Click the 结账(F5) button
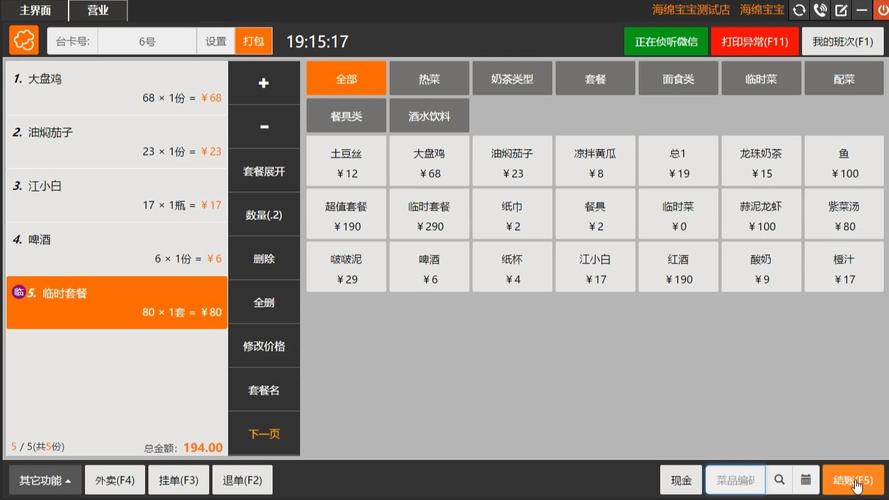The width and height of the screenshot is (889, 500). coord(853,480)
